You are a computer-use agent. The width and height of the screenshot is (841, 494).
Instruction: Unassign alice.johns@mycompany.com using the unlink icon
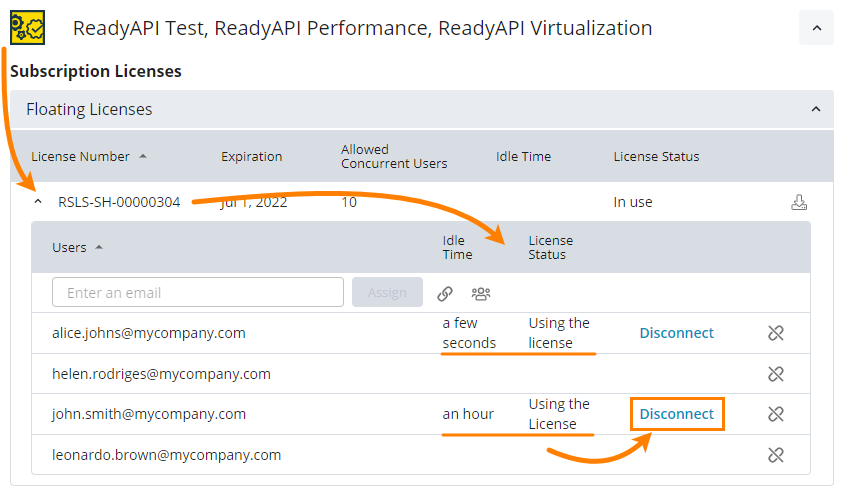coord(775,333)
